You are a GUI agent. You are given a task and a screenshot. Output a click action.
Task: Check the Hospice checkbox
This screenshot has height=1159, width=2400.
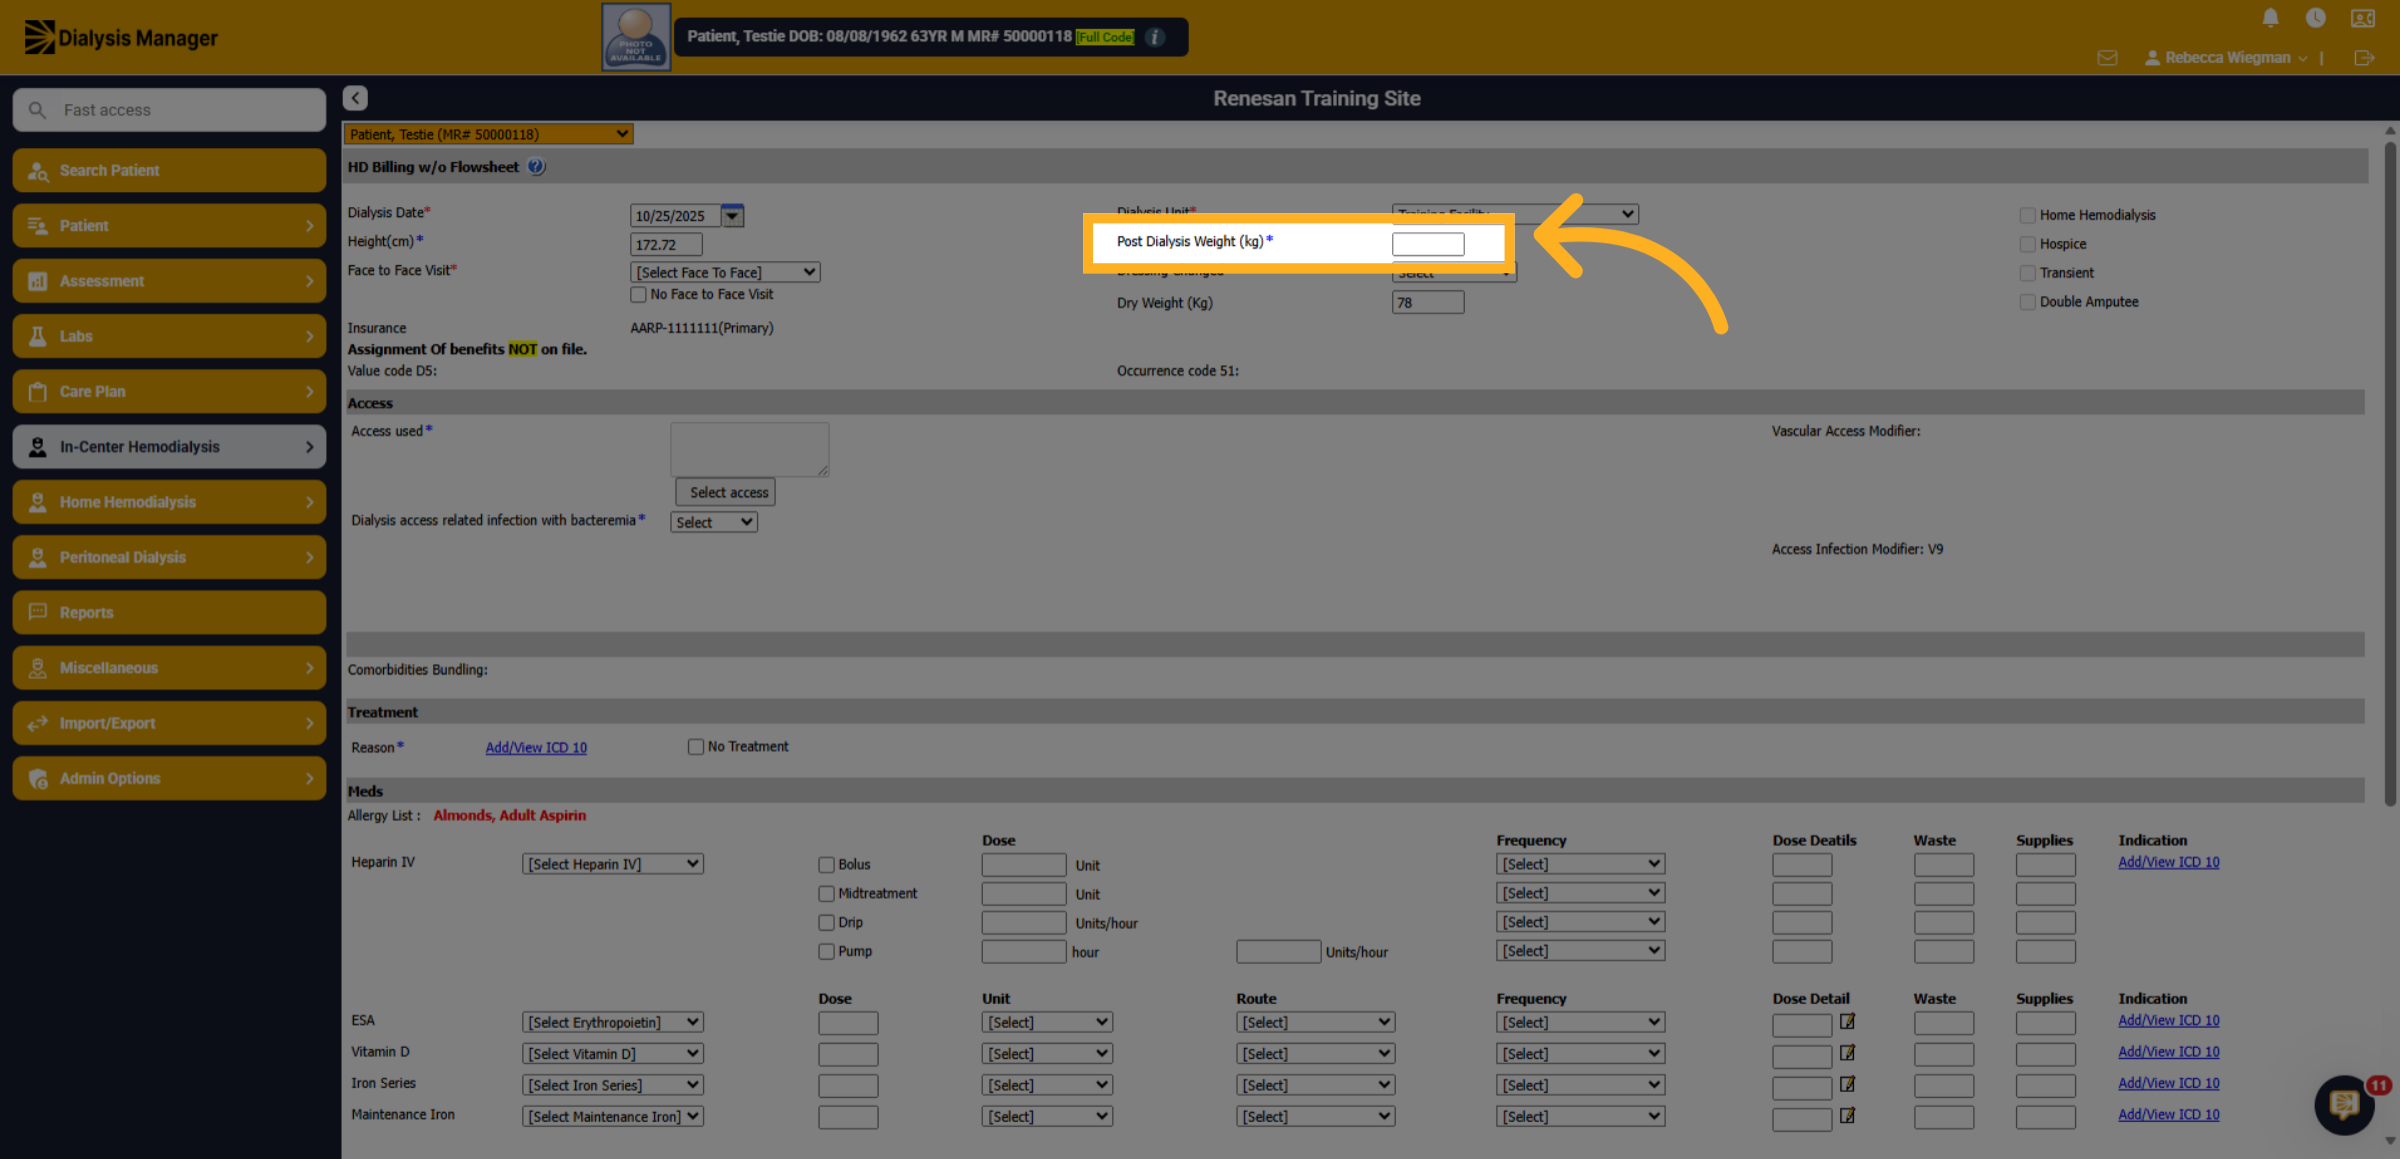pyautogui.click(x=2027, y=244)
